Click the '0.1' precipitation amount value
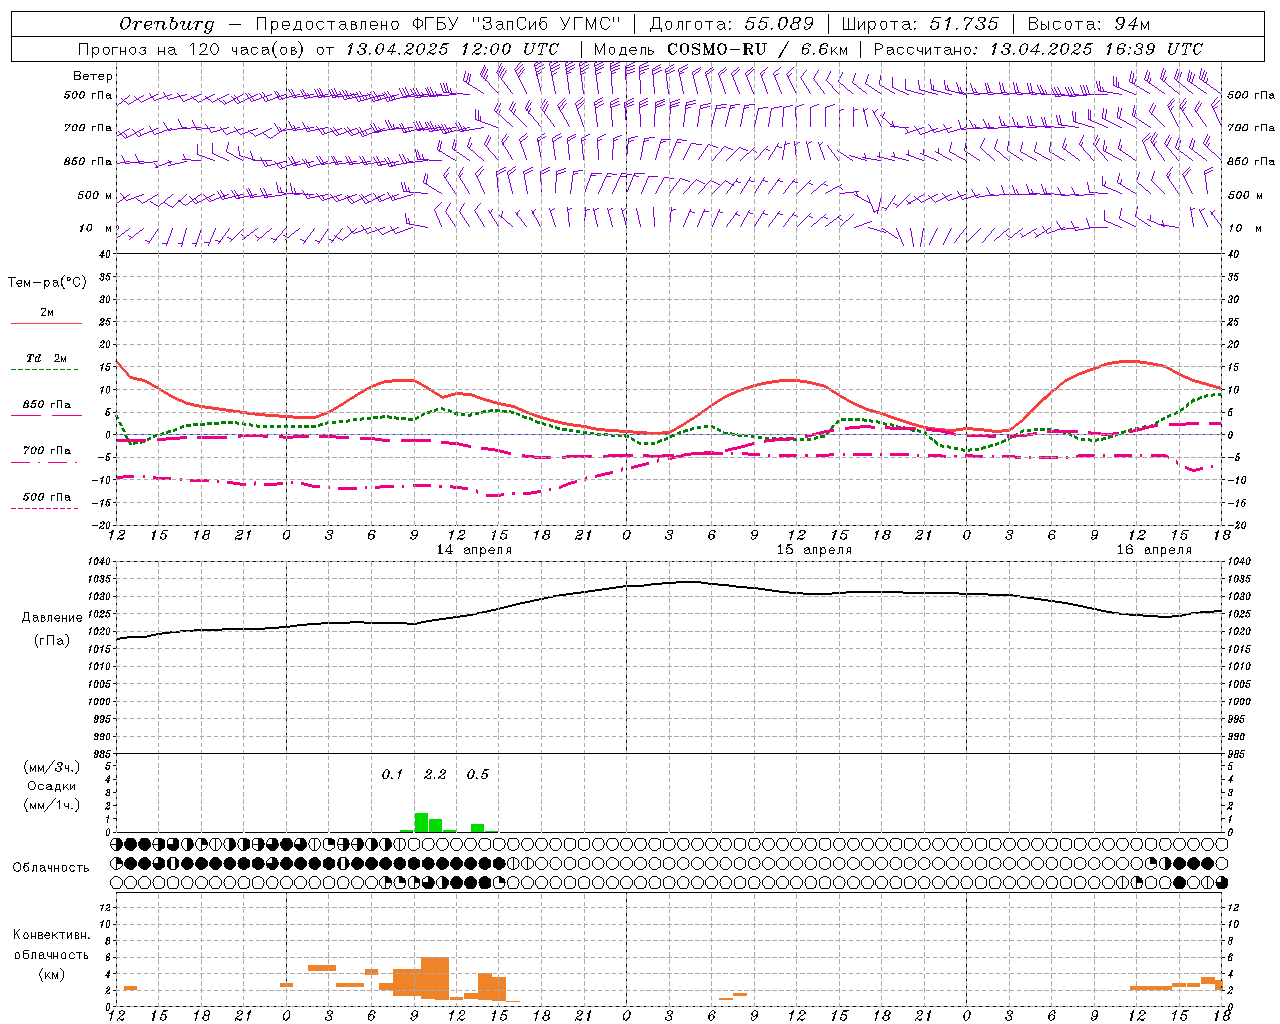This screenshot has width=1280, height=1024. [x=392, y=775]
